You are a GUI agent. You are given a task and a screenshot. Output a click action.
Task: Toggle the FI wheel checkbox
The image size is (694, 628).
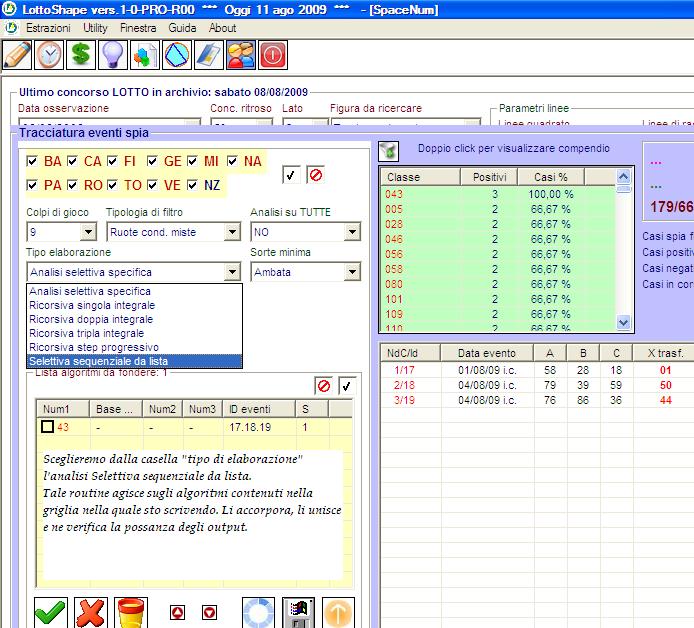112,161
